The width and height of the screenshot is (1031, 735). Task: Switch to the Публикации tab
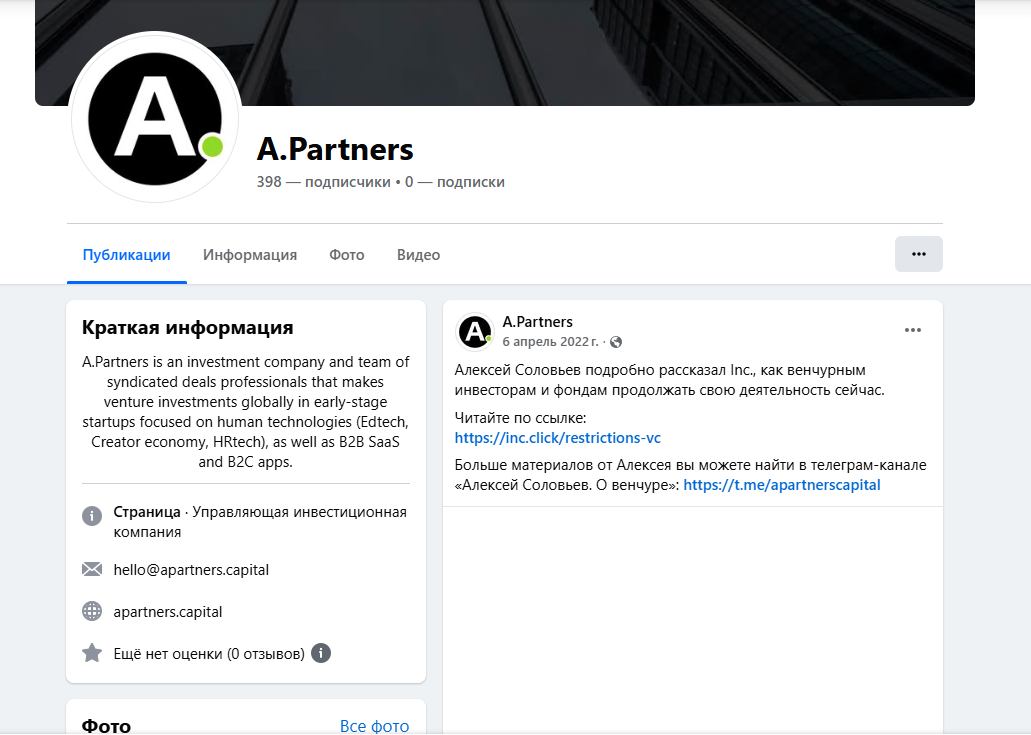pyautogui.click(x=126, y=254)
